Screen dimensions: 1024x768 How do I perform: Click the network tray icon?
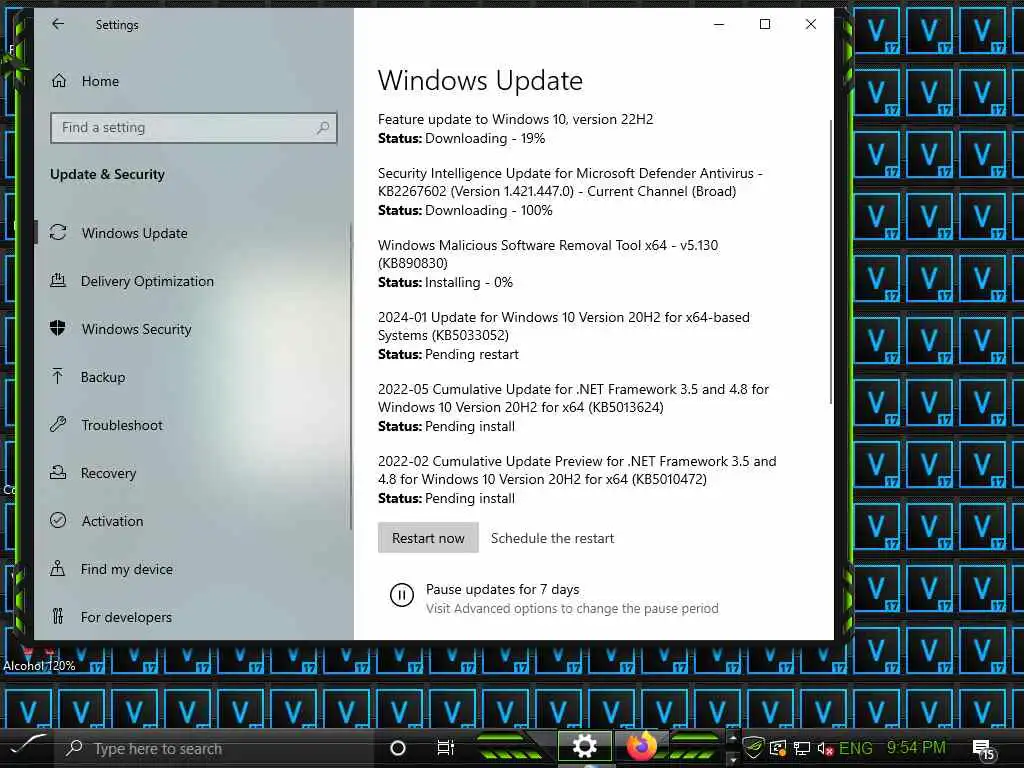point(802,748)
